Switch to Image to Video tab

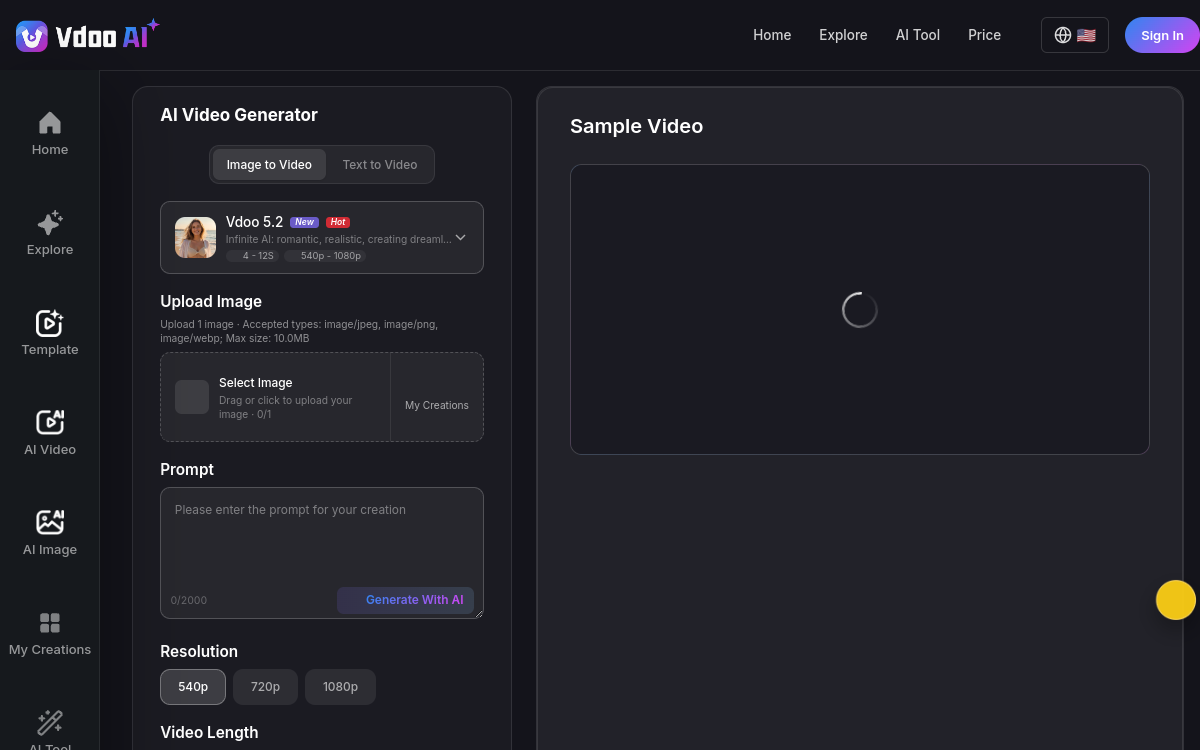269,165
